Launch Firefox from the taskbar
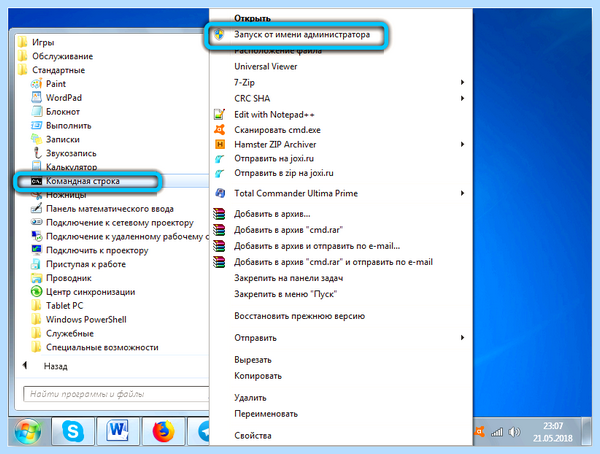This screenshot has width=600, height=454. 163,431
